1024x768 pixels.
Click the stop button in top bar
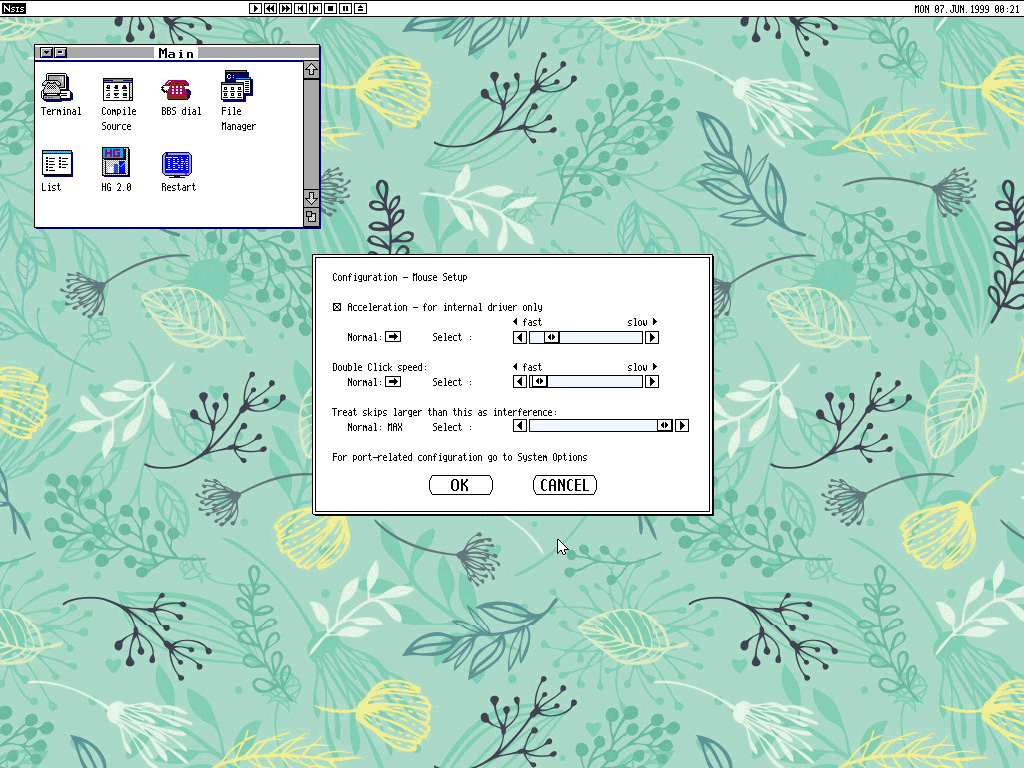click(330, 8)
